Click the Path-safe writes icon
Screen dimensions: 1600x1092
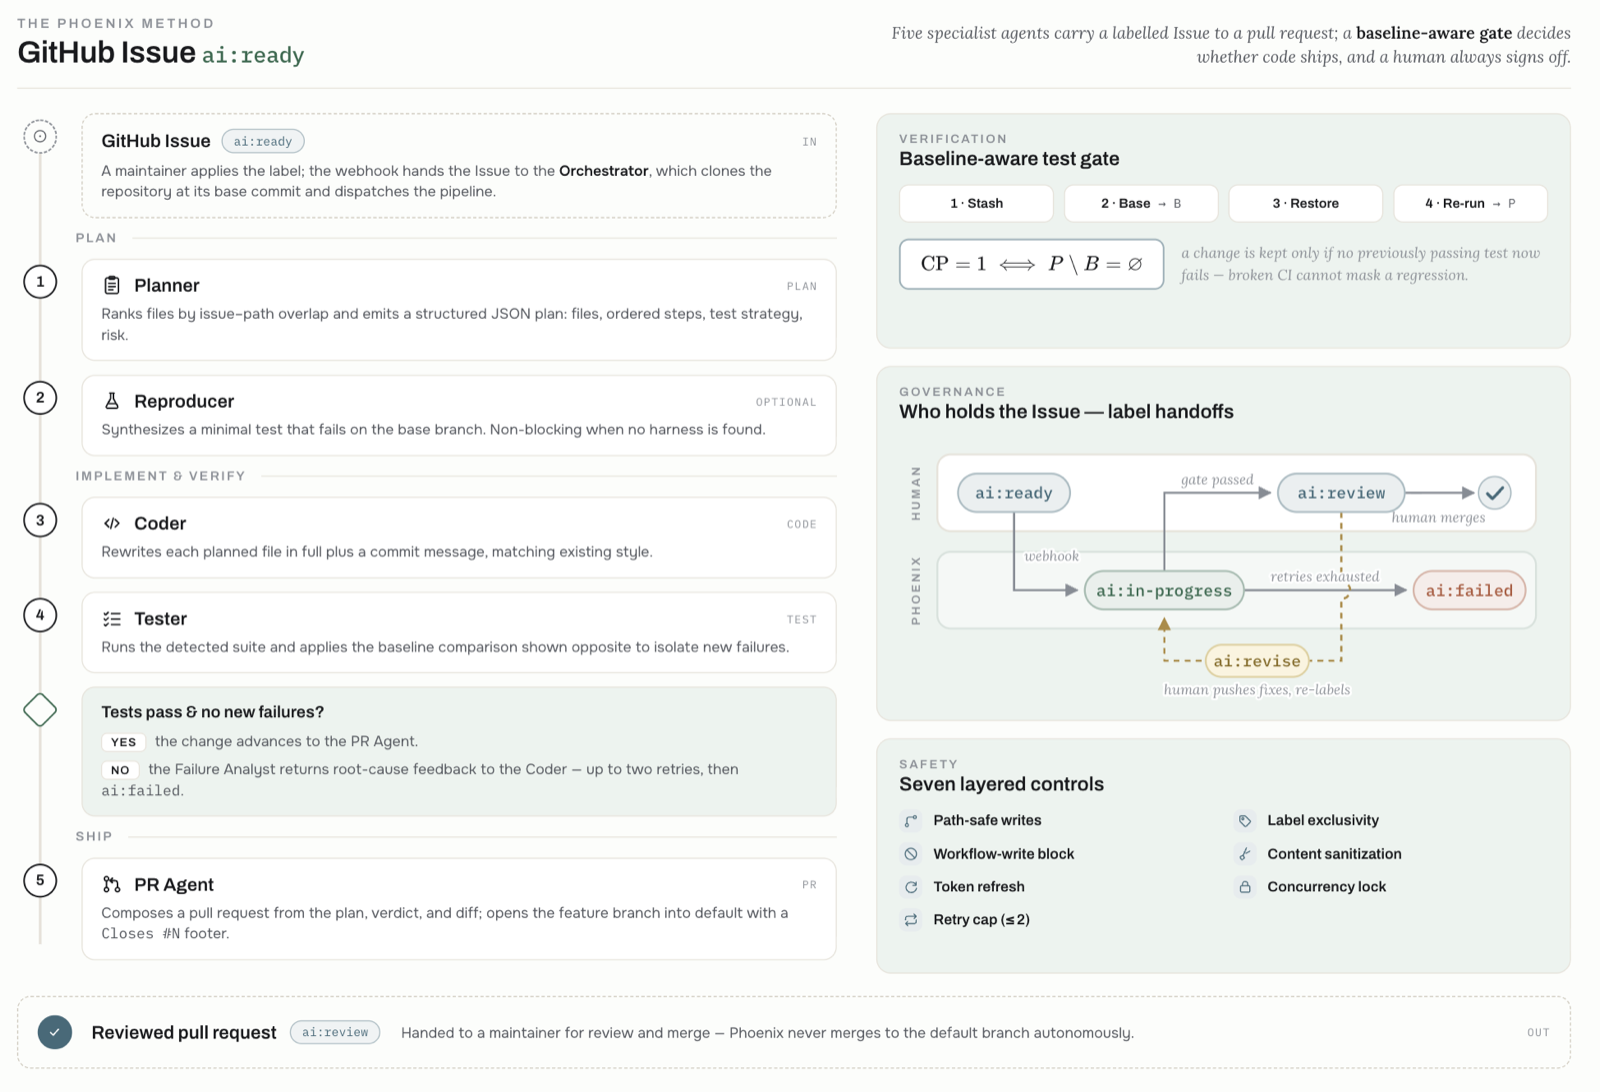click(x=911, y=821)
